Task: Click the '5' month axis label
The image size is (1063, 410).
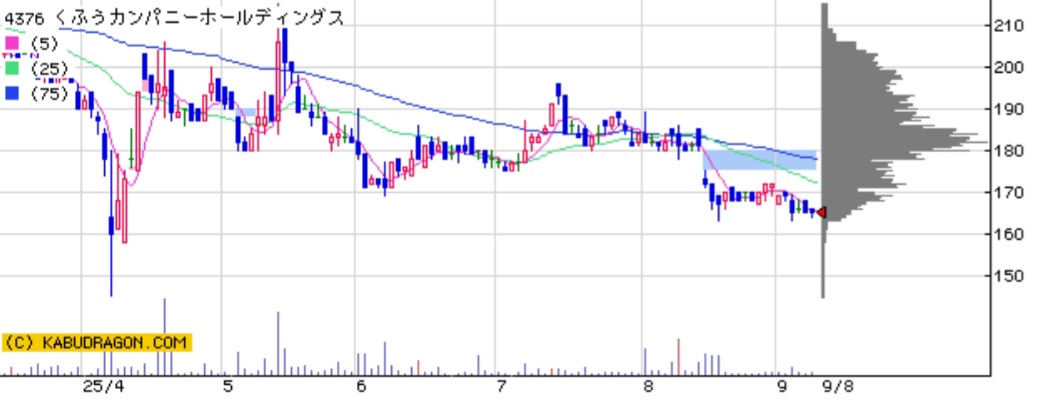Action: 228,387
